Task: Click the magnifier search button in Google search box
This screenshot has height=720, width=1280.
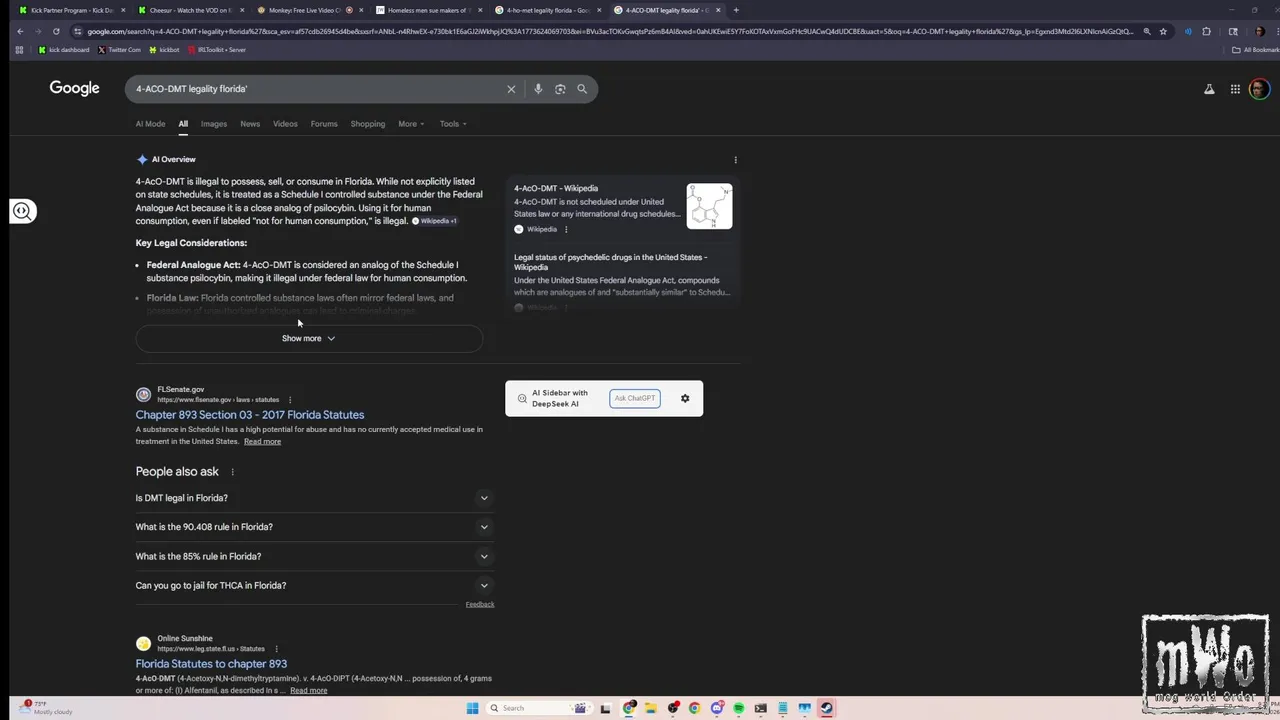Action: coord(582,89)
